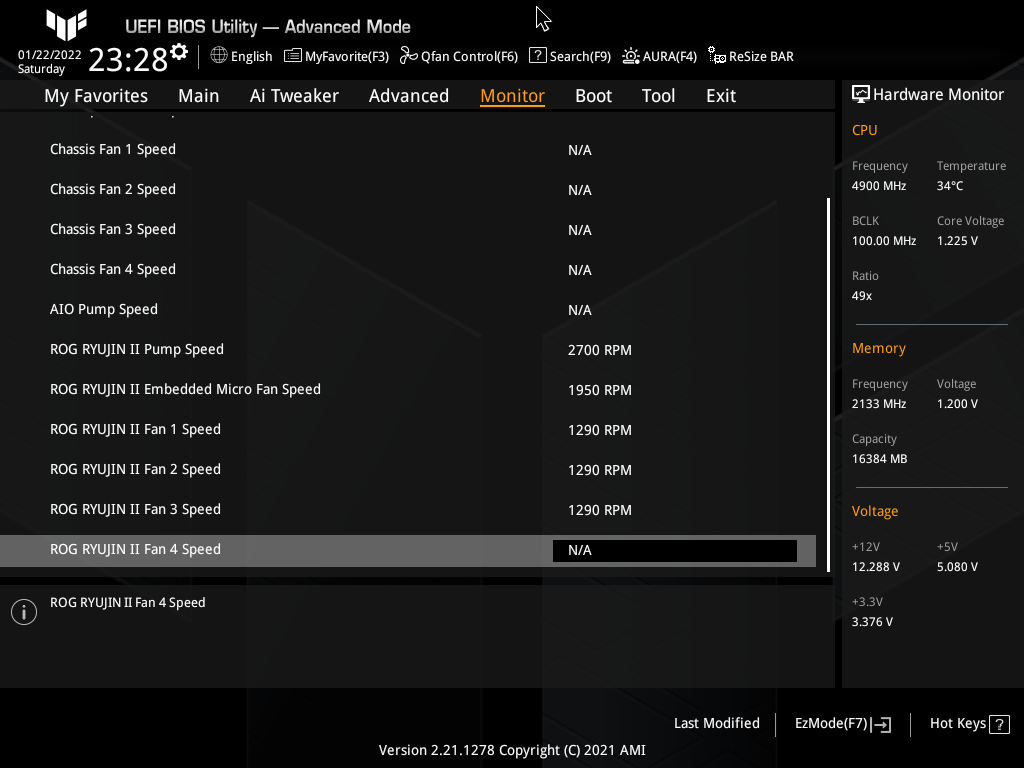Click the CPU heading in Hardware Monitor
This screenshot has width=1024, height=768.
865,130
